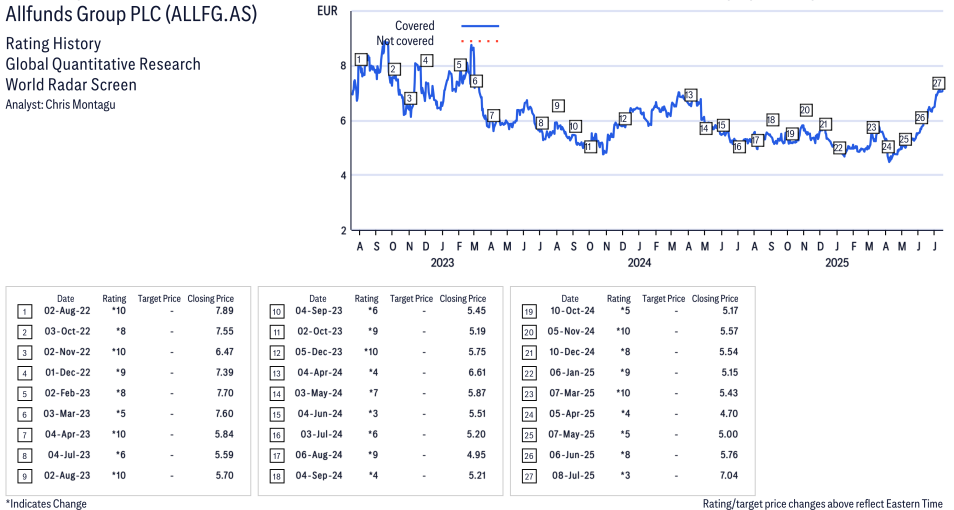The height and width of the screenshot is (510, 954).
Task: Click date 01-Dec-22
Action: point(67,372)
